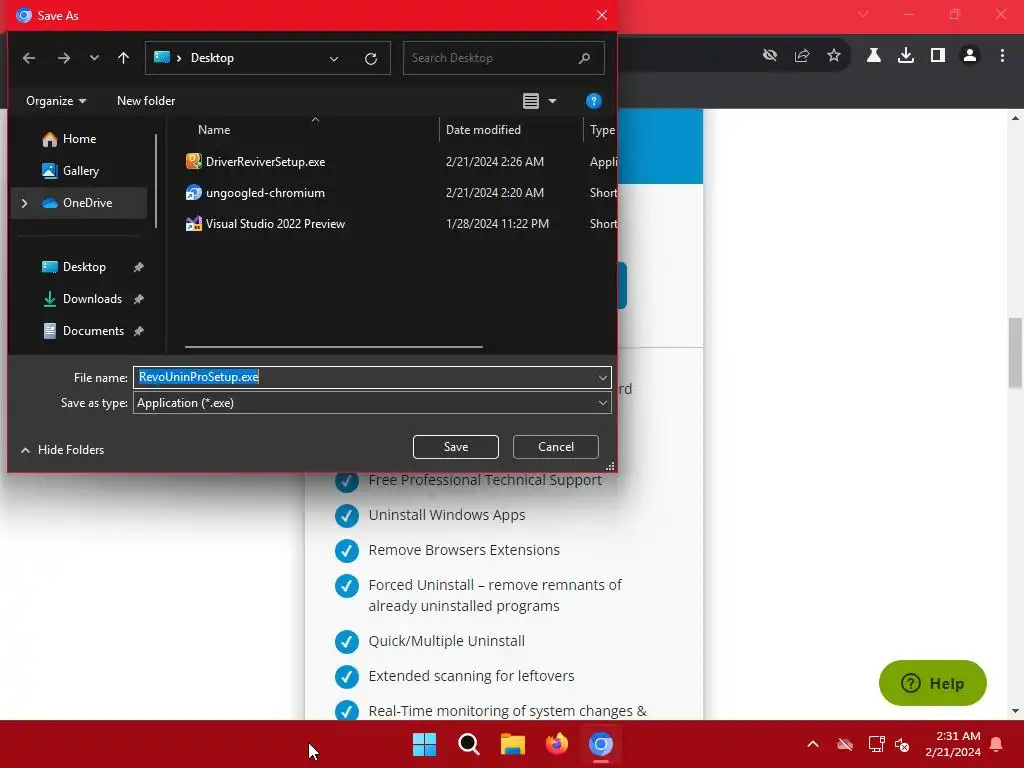Image resolution: width=1024 pixels, height=768 pixels.
Task: Click the browser eye-slash tracking icon
Action: point(770,56)
